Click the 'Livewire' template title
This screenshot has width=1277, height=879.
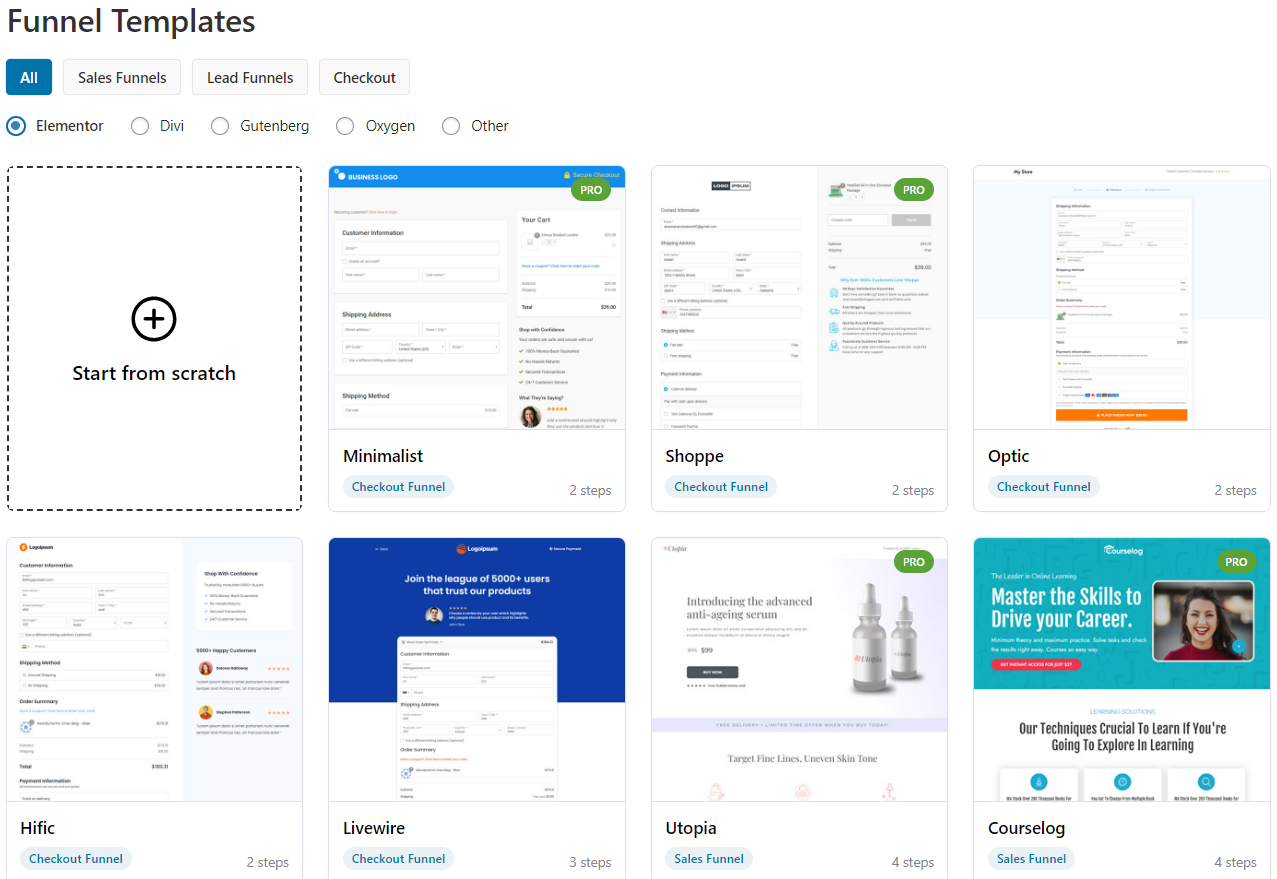click(x=374, y=828)
